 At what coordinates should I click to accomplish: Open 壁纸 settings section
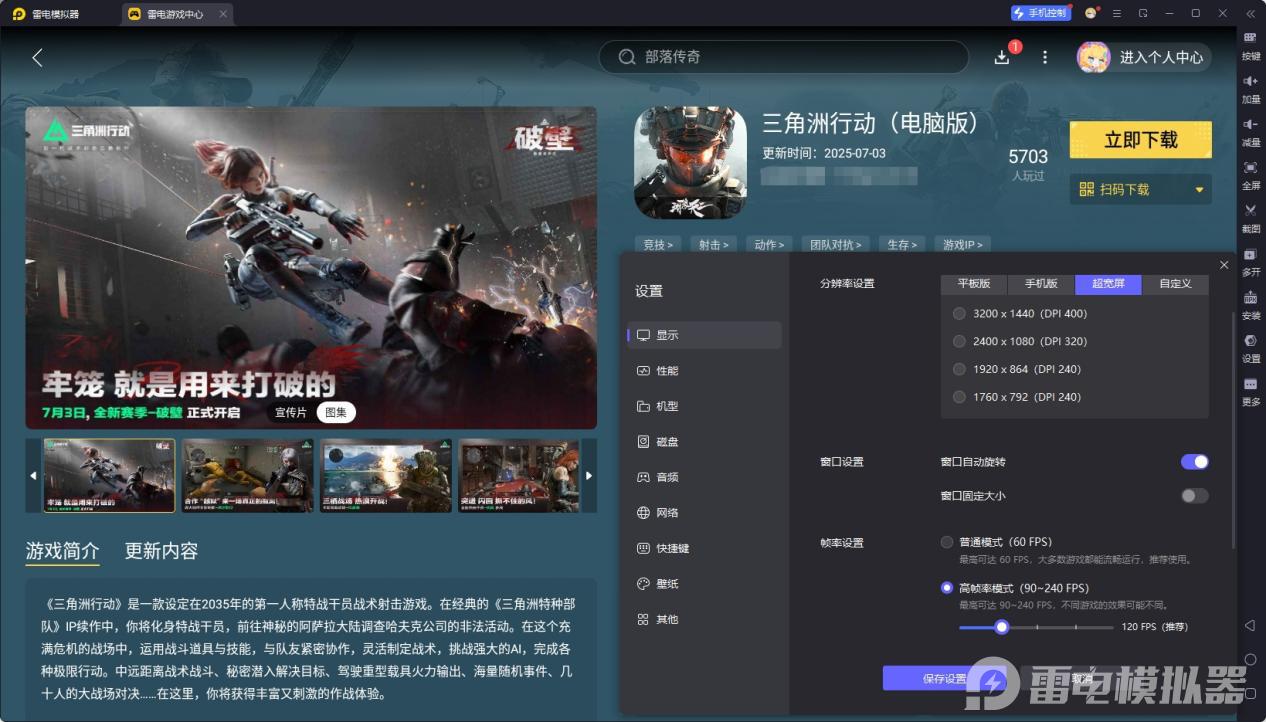(705, 584)
